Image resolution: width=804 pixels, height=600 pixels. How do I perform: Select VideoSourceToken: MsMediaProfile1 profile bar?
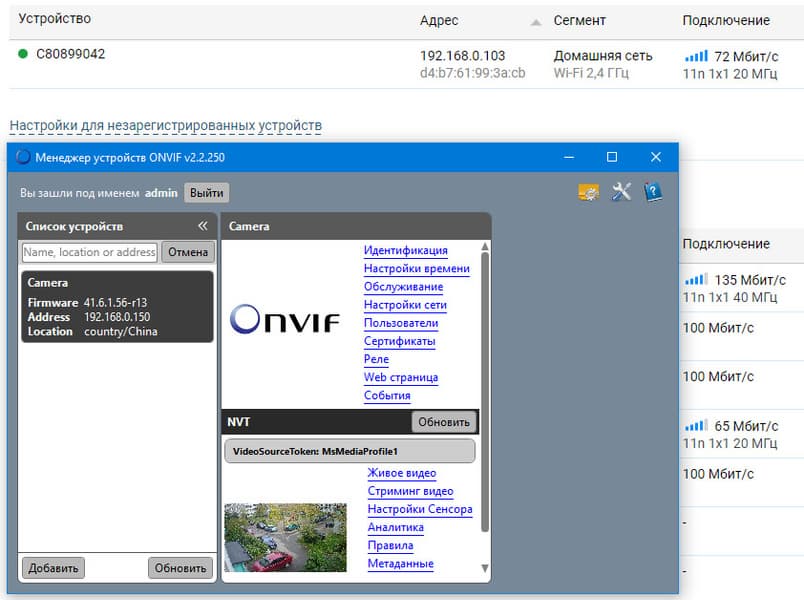350,451
